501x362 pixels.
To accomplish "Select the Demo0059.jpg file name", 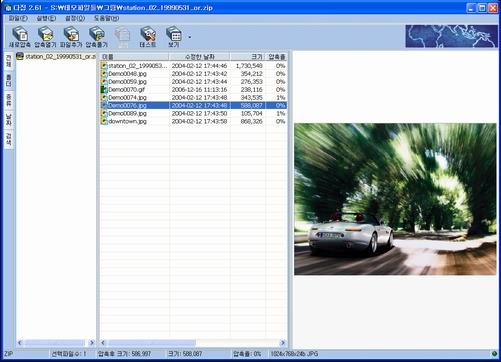I will tap(127, 82).
